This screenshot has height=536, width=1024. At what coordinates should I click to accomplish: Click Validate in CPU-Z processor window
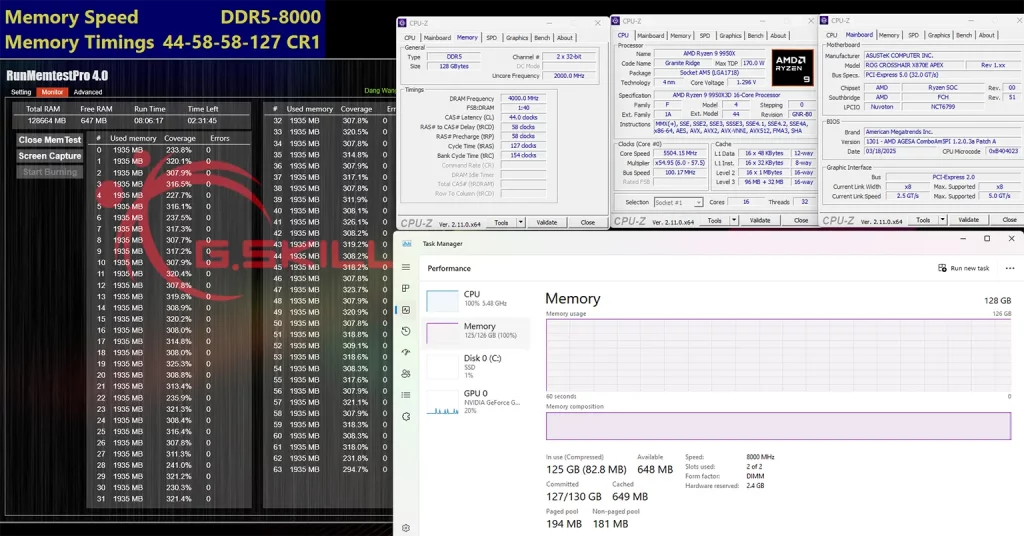click(x=760, y=221)
